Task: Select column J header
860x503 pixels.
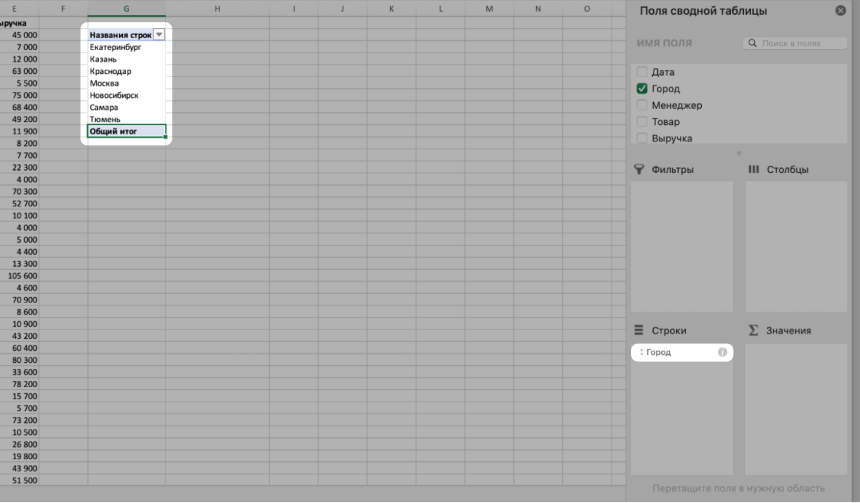Action: pos(343,9)
